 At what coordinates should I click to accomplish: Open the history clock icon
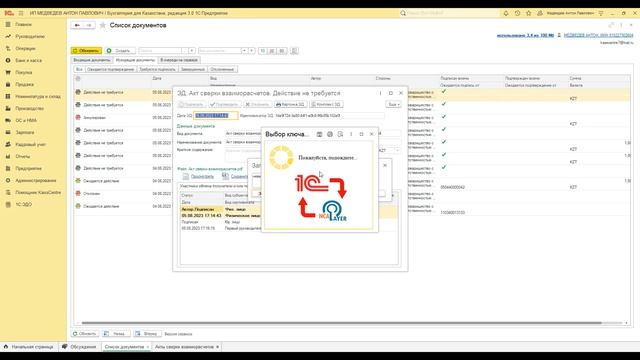(x=517, y=13)
